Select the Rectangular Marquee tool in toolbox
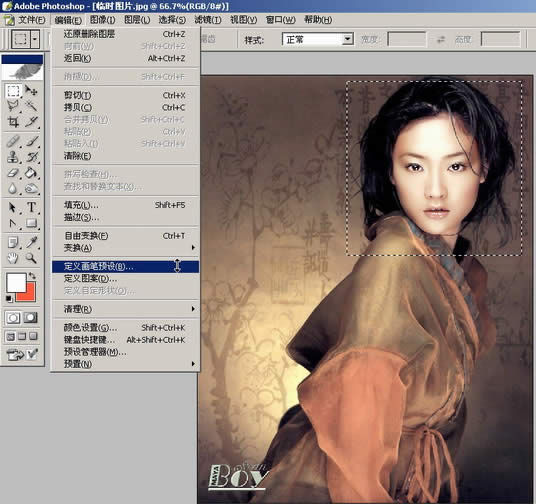 pos(13,91)
